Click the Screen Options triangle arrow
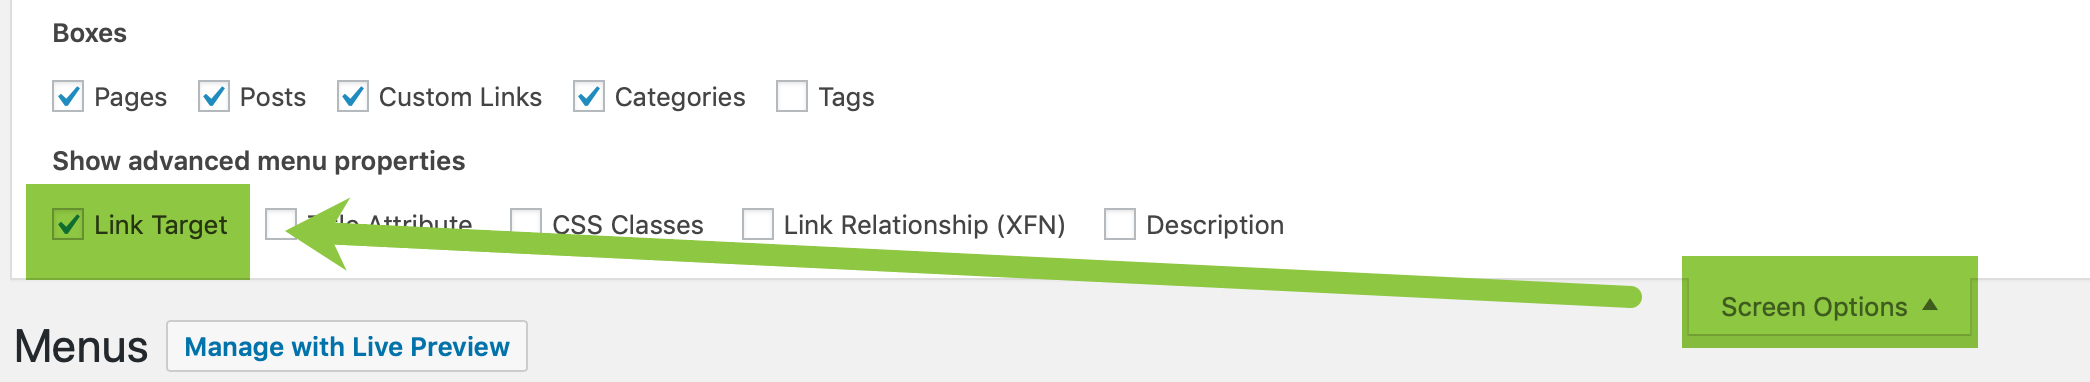The width and height of the screenshot is (2090, 382). (x=1930, y=305)
